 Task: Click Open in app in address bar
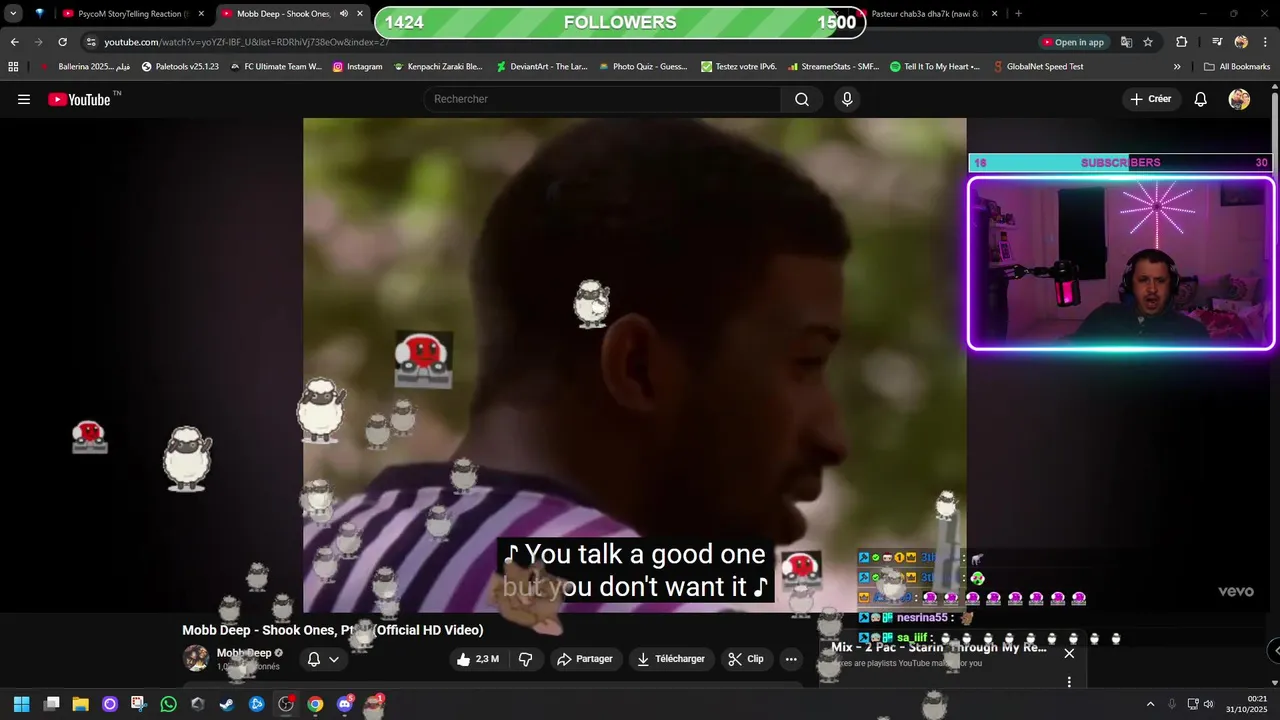pyautogui.click(x=1073, y=42)
